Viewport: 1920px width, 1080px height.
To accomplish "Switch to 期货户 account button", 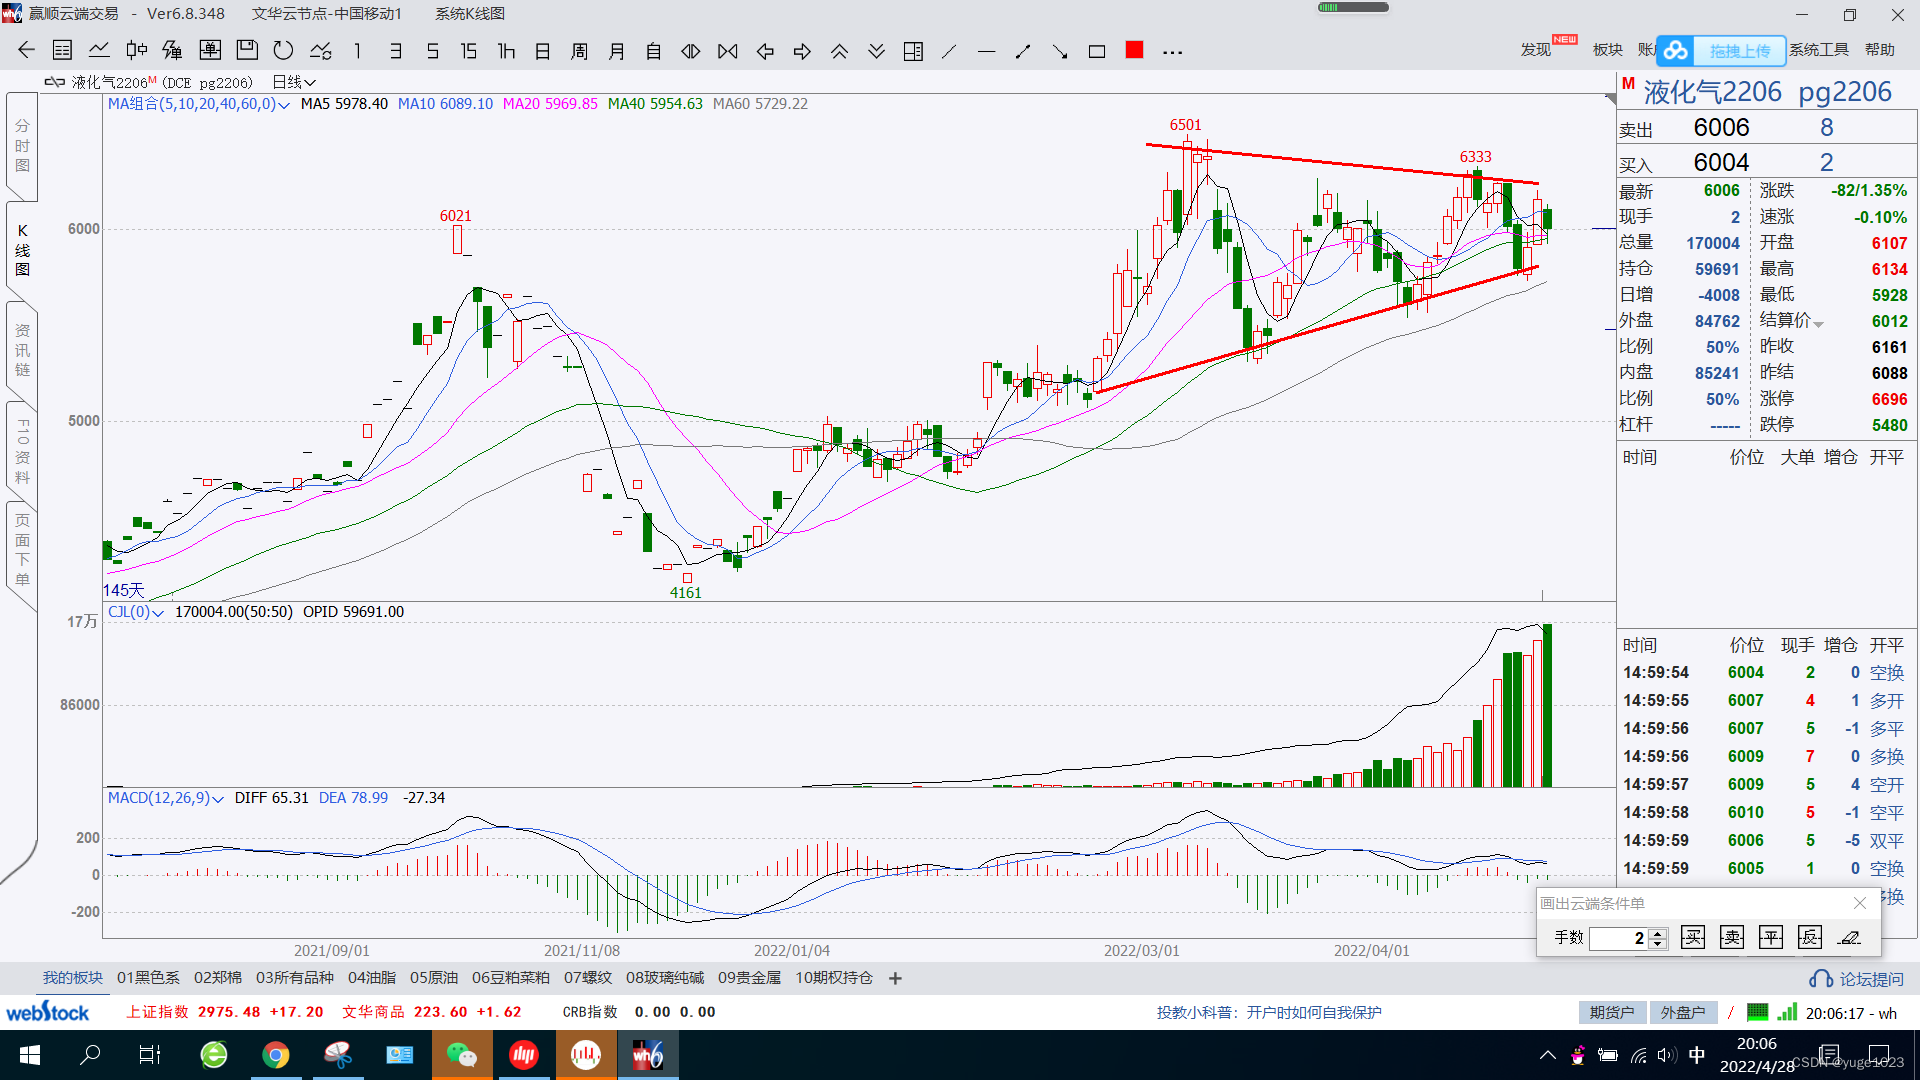I will [1612, 1013].
